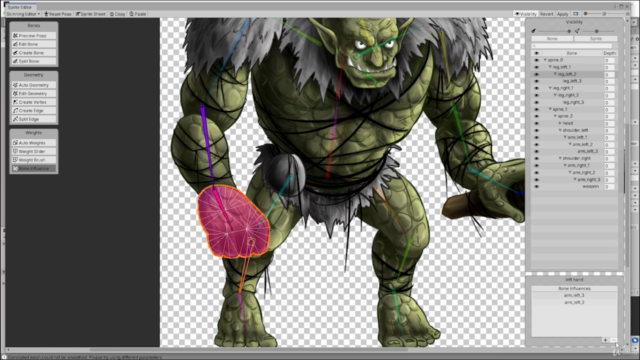640x360 pixels.
Task: Click the bone opacity icon in Visibility panel
Action: click(533, 31)
